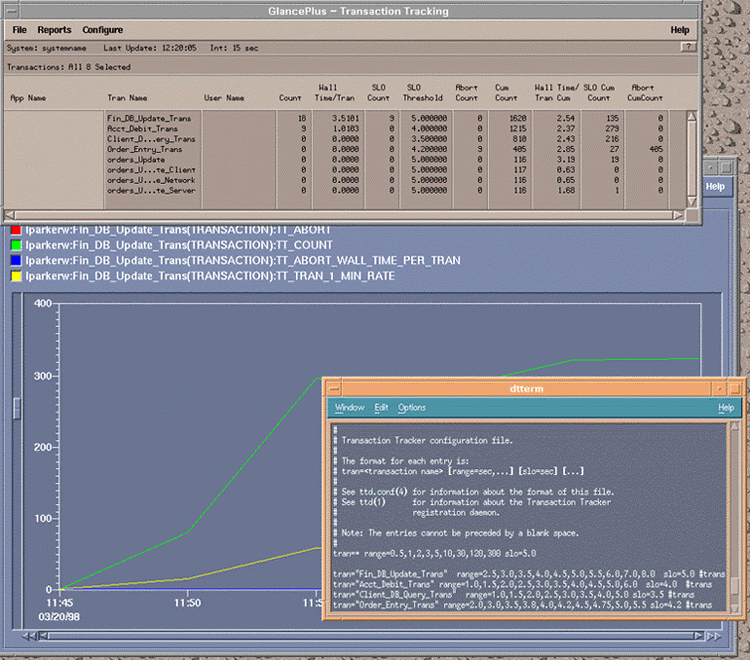Open the Options menu in dtterm
Viewport: 750px width, 660px height.
(x=412, y=408)
